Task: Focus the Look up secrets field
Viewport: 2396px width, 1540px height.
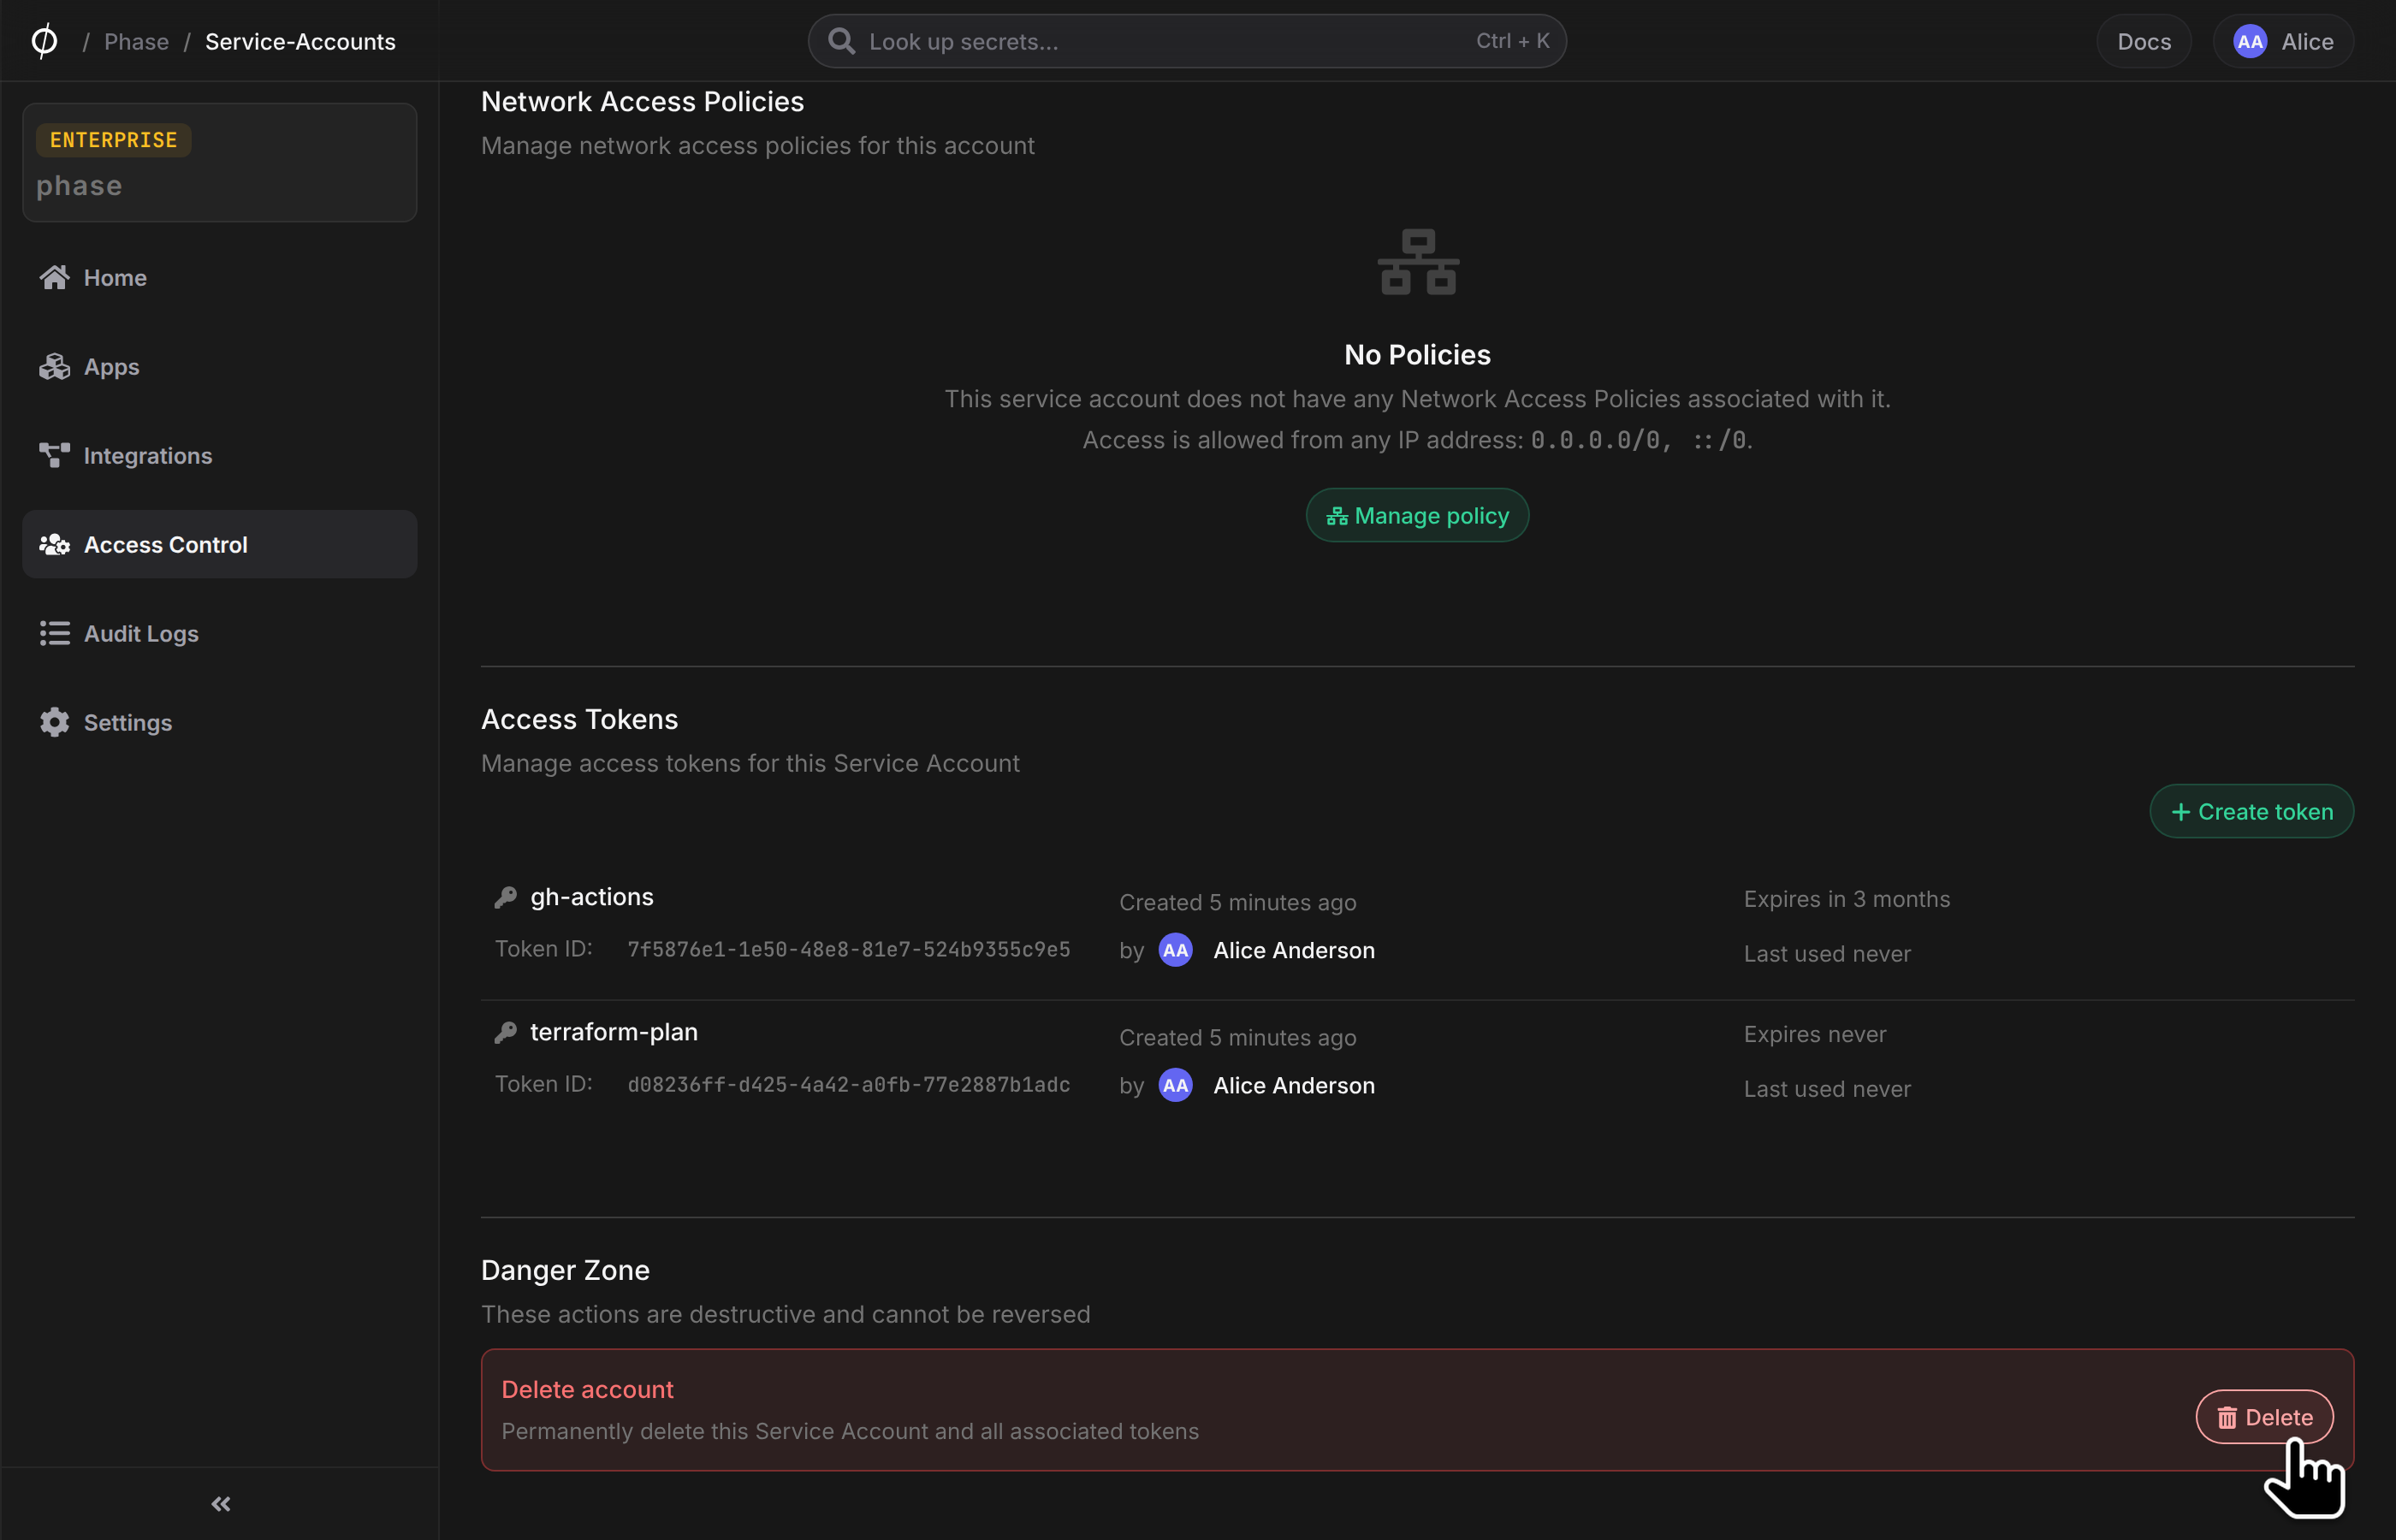Action: [1187, 41]
